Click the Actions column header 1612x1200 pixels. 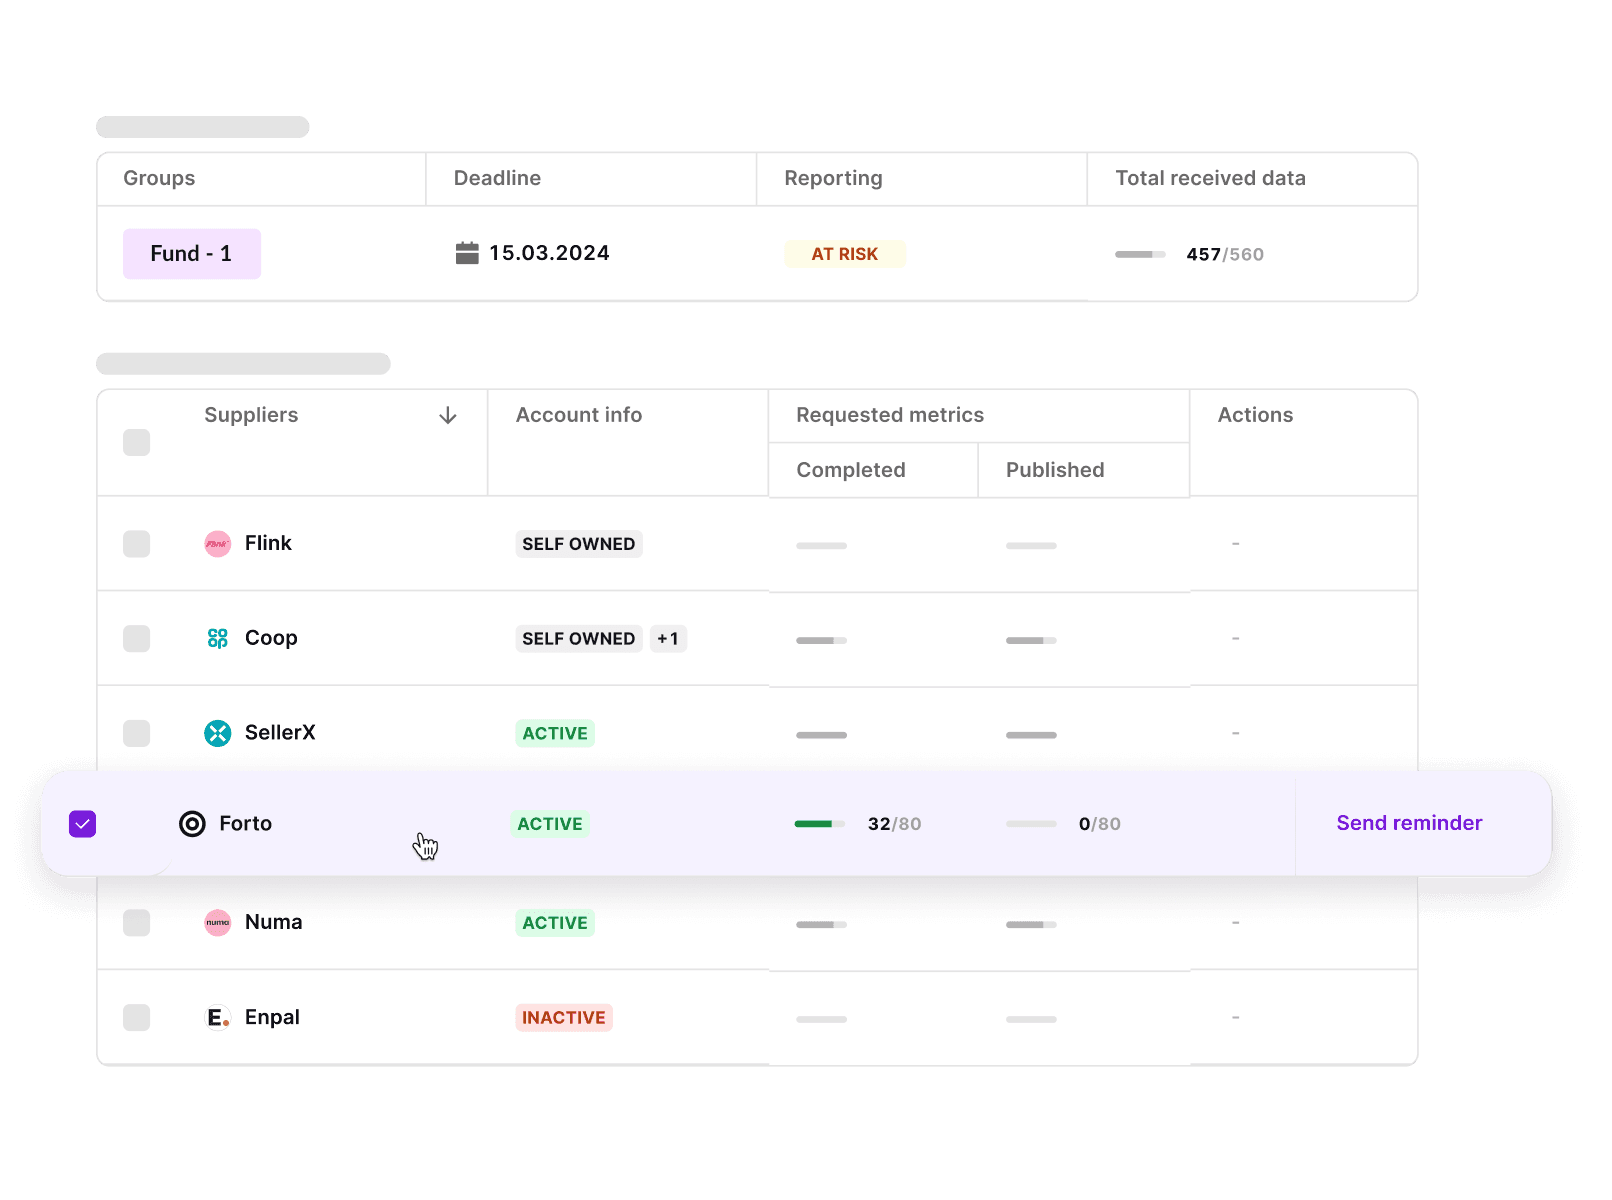click(x=1255, y=415)
